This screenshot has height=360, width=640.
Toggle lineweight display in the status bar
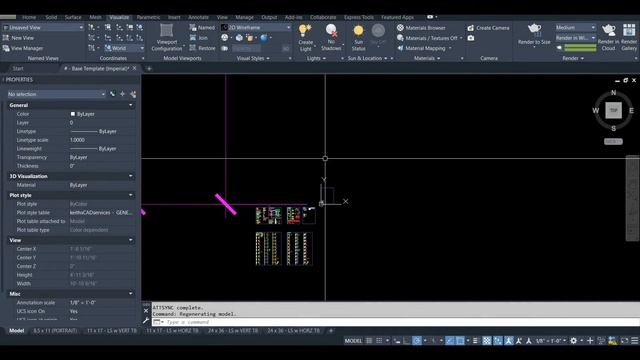pos(475,340)
